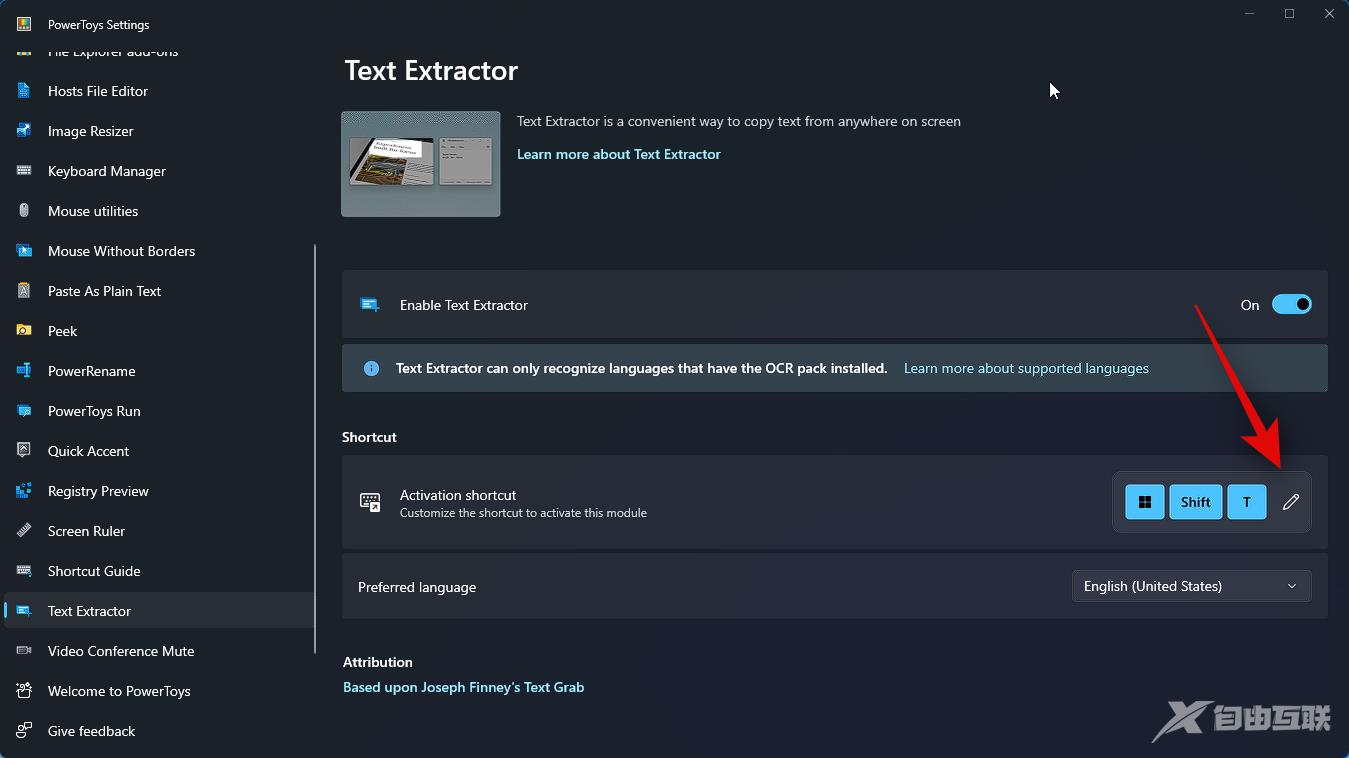Viewport: 1349px width, 758px height.
Task: Turn off the Enable Text Extractor toggle
Action: pos(1291,305)
